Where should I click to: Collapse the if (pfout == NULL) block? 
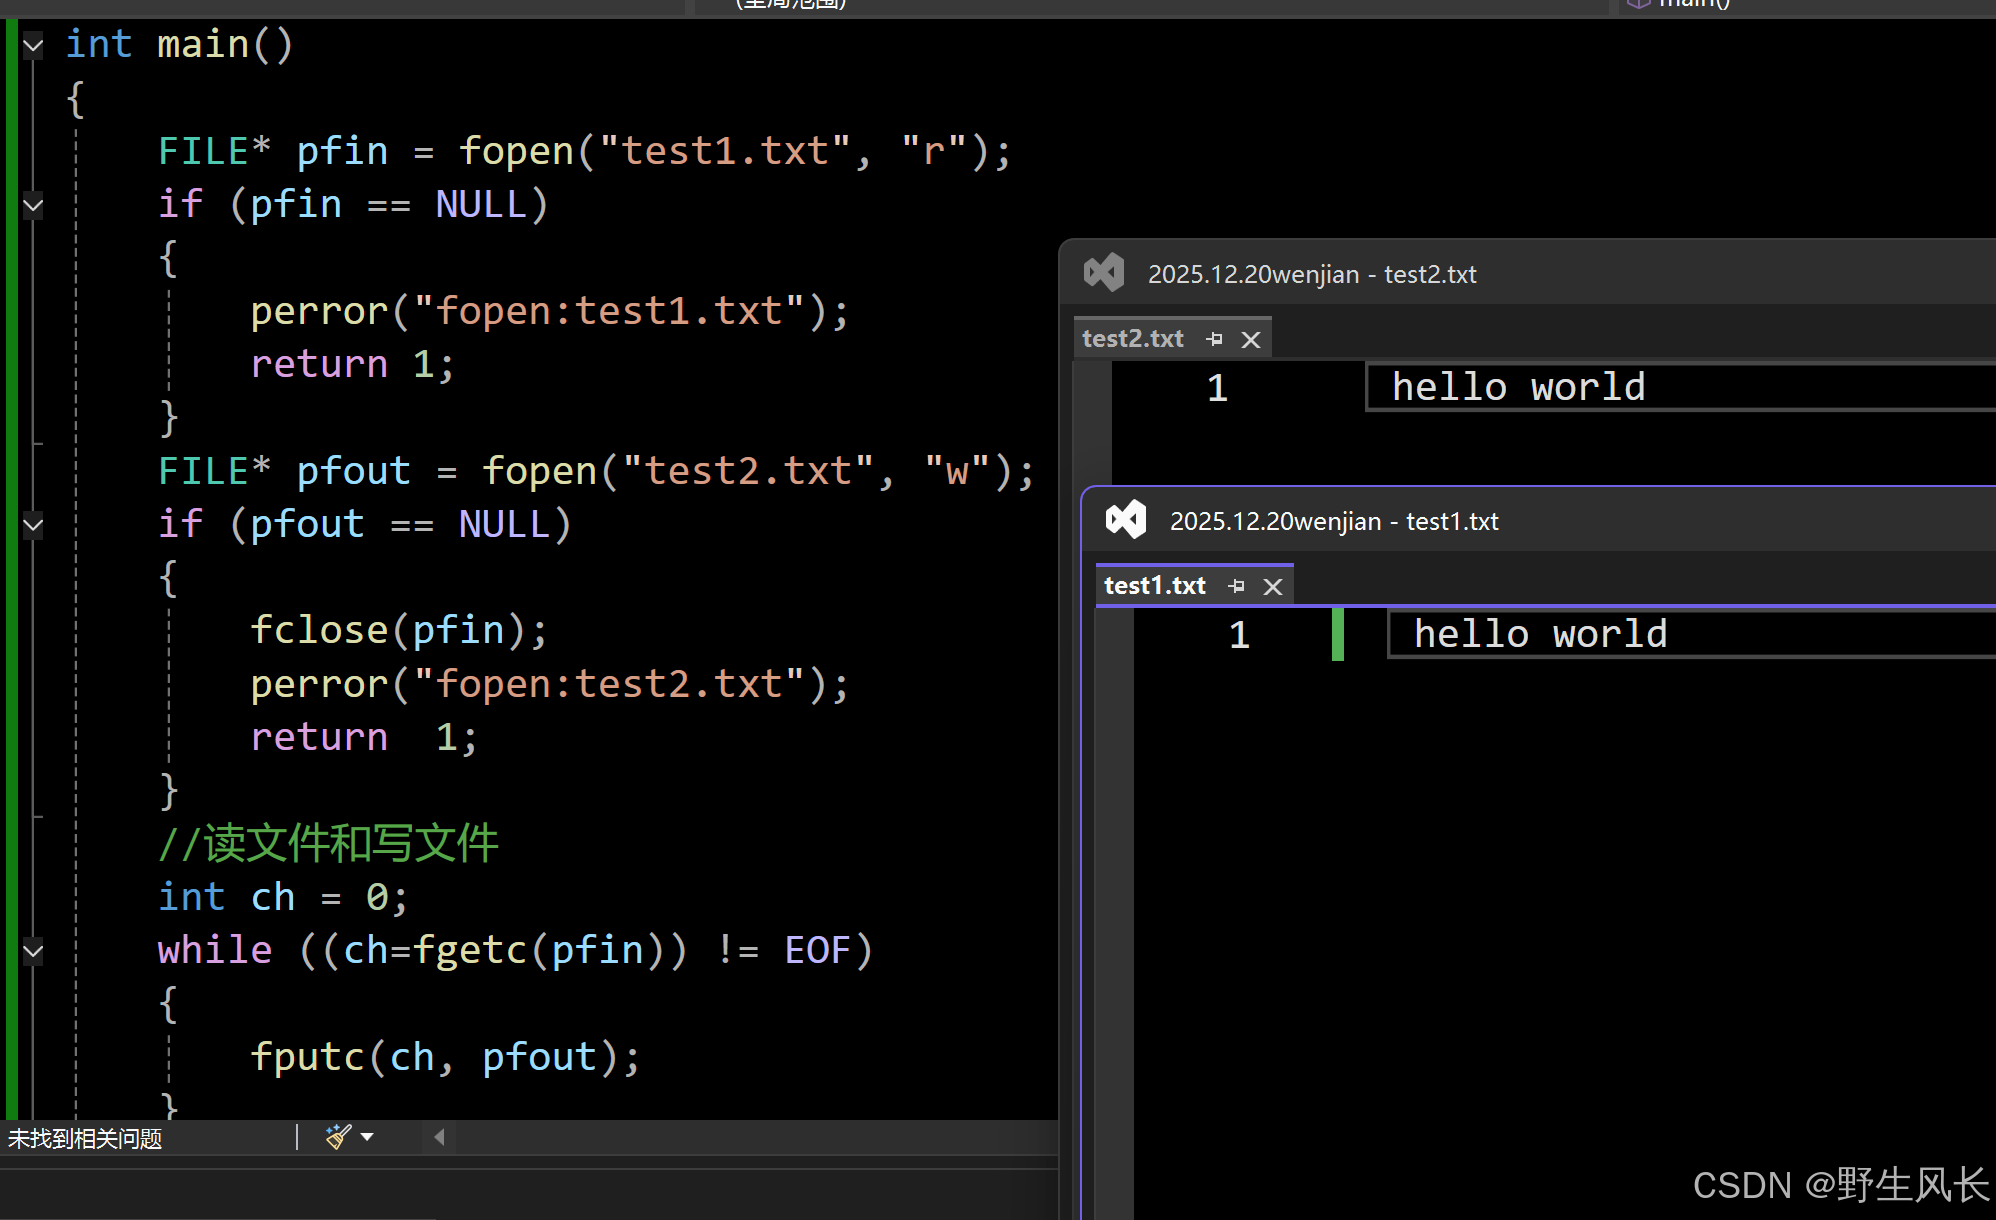click(x=33, y=525)
